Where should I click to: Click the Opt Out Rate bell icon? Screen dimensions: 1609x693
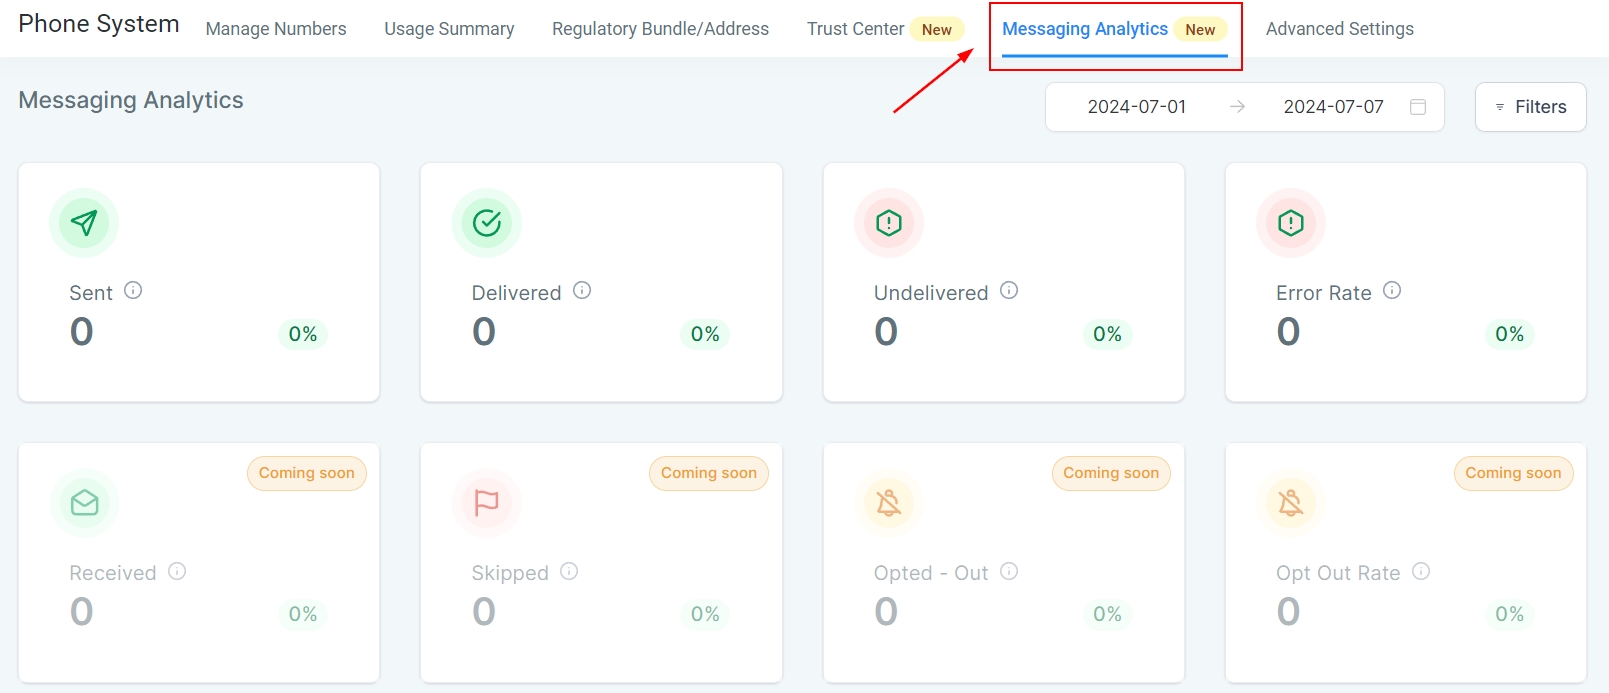pos(1290,502)
